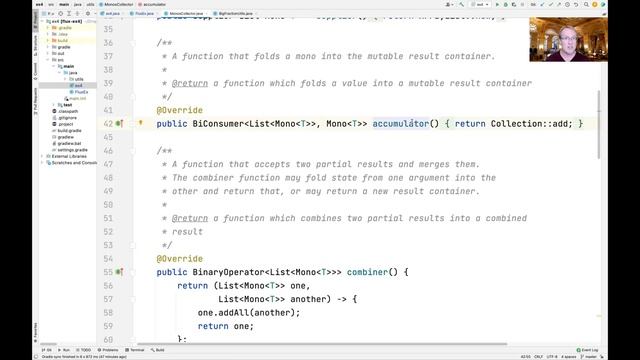Toggle the Git tool window button

coord(47,350)
